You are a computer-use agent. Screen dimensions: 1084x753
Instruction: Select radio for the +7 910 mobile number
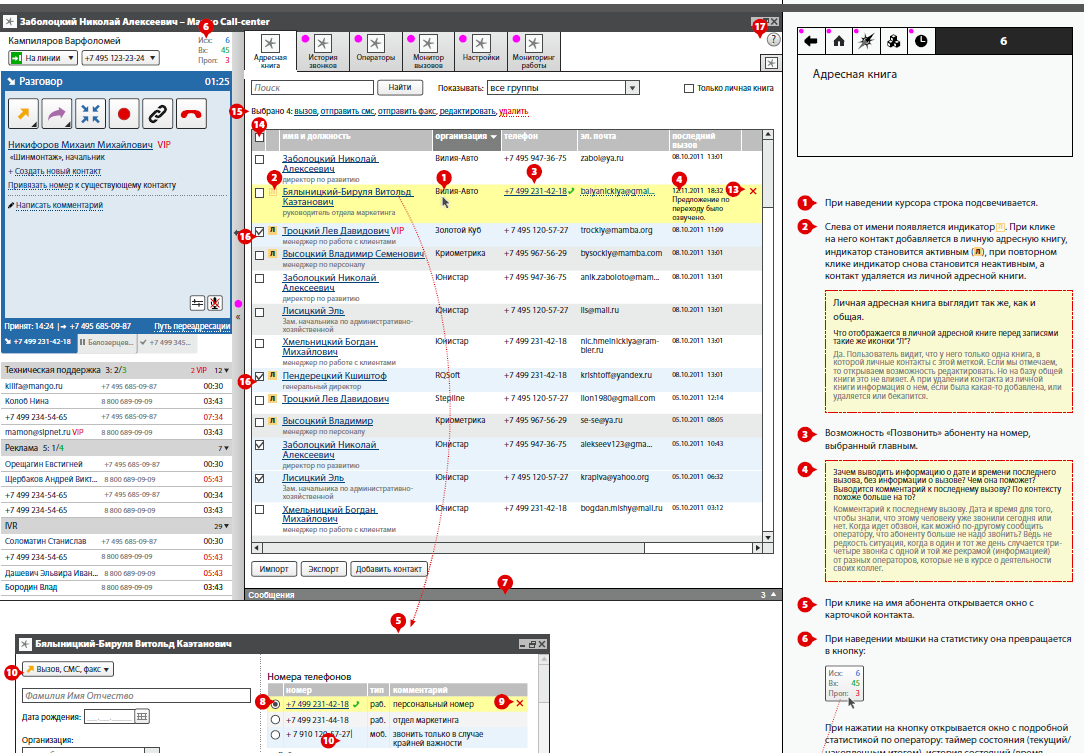pyautogui.click(x=275, y=734)
